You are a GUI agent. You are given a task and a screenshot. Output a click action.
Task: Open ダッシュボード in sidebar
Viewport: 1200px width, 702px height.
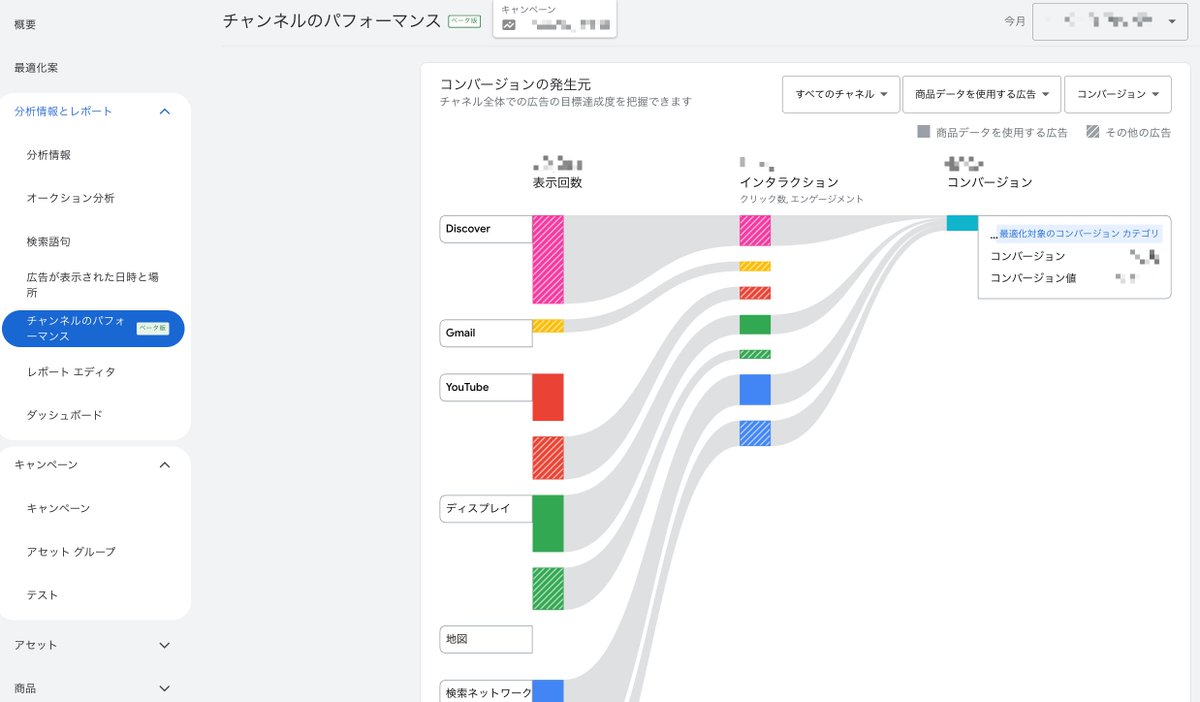(64, 415)
